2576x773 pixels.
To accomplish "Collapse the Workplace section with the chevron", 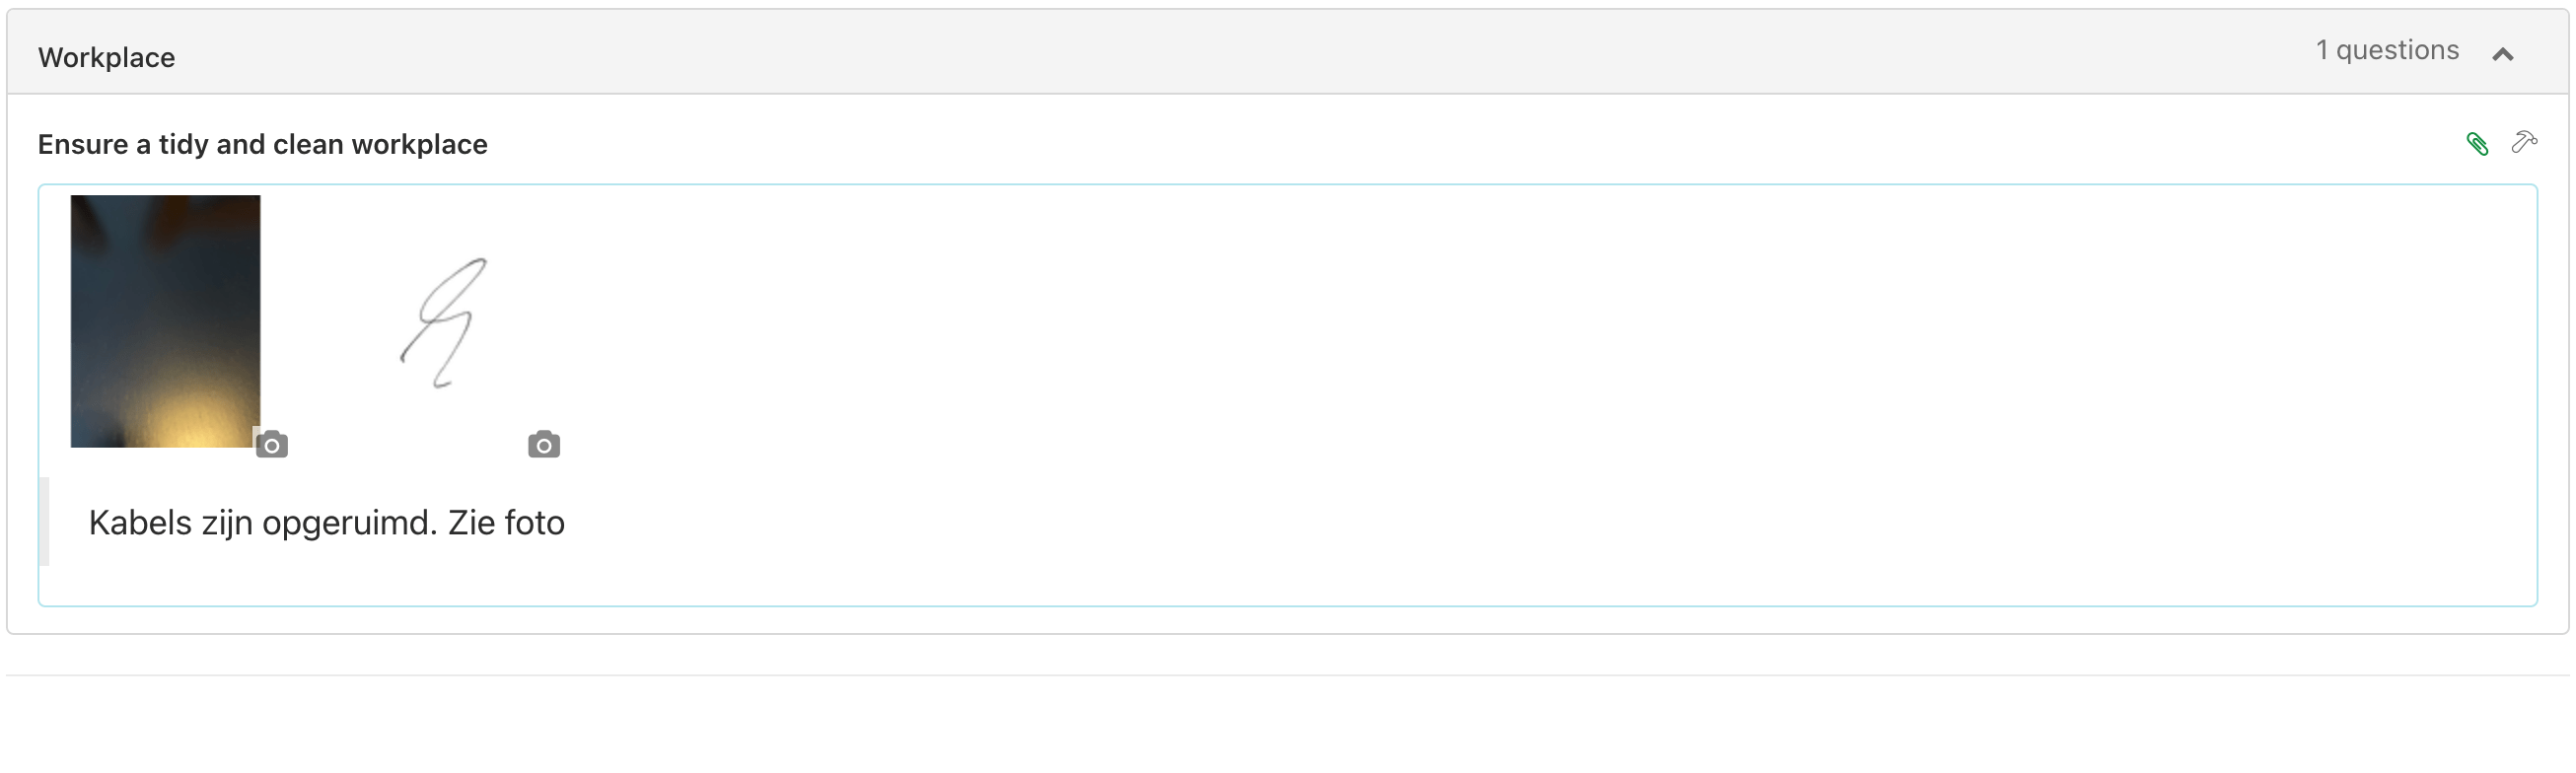I will pos(2503,54).
